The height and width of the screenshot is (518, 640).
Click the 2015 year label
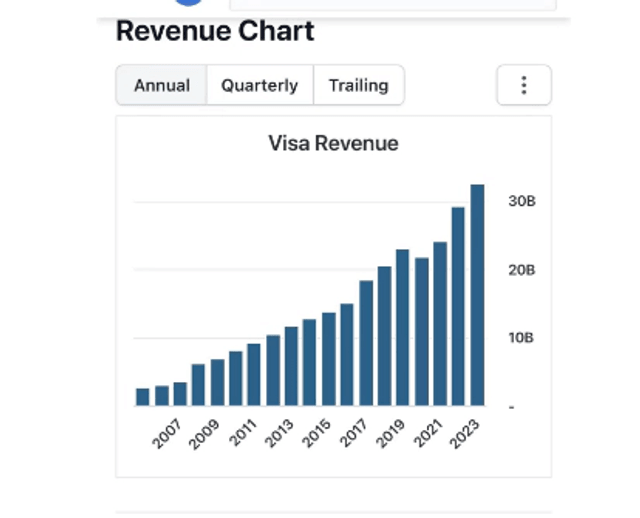click(316, 433)
